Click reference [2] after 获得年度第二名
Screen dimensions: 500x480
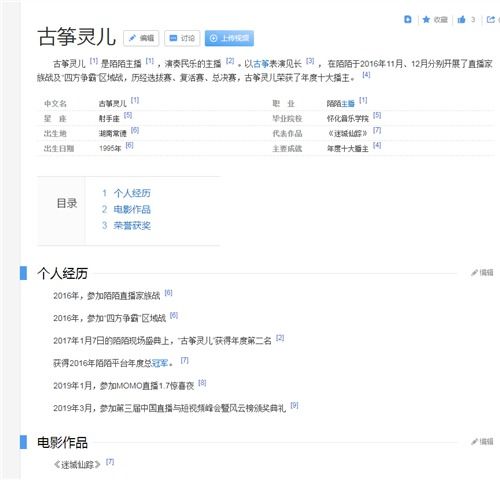point(280,338)
